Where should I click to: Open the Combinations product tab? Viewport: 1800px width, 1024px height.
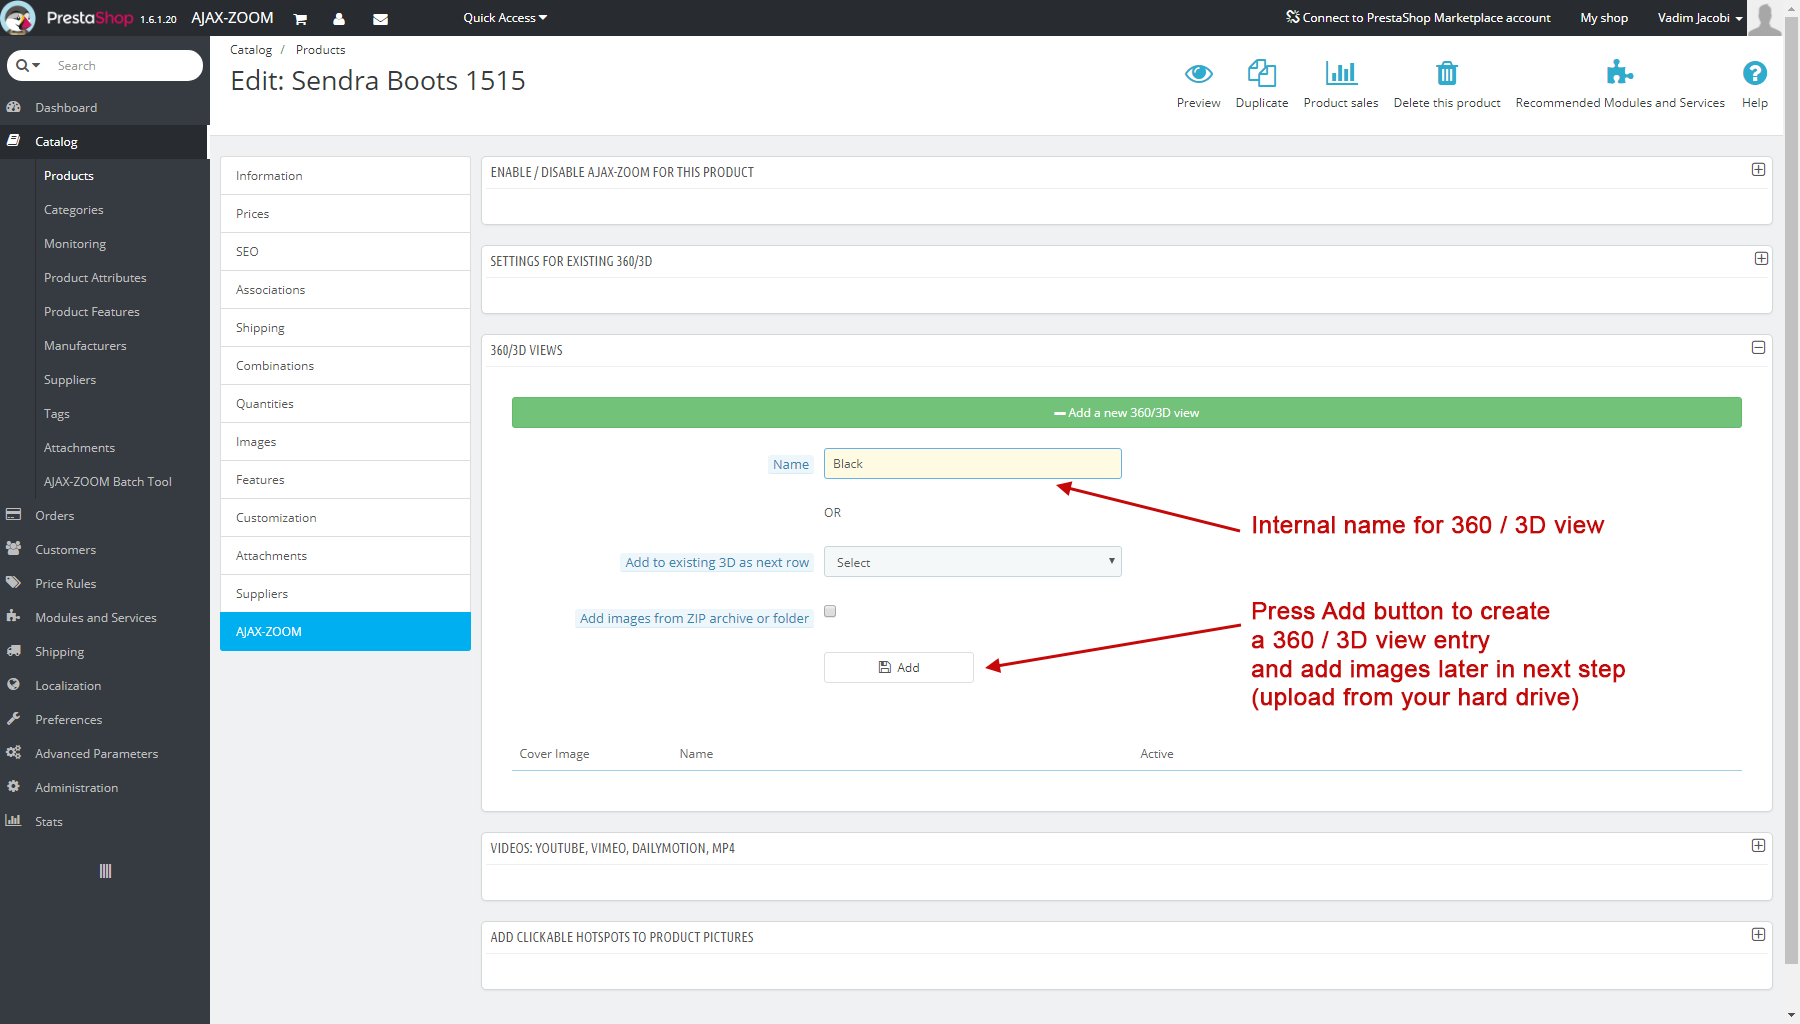pos(345,366)
